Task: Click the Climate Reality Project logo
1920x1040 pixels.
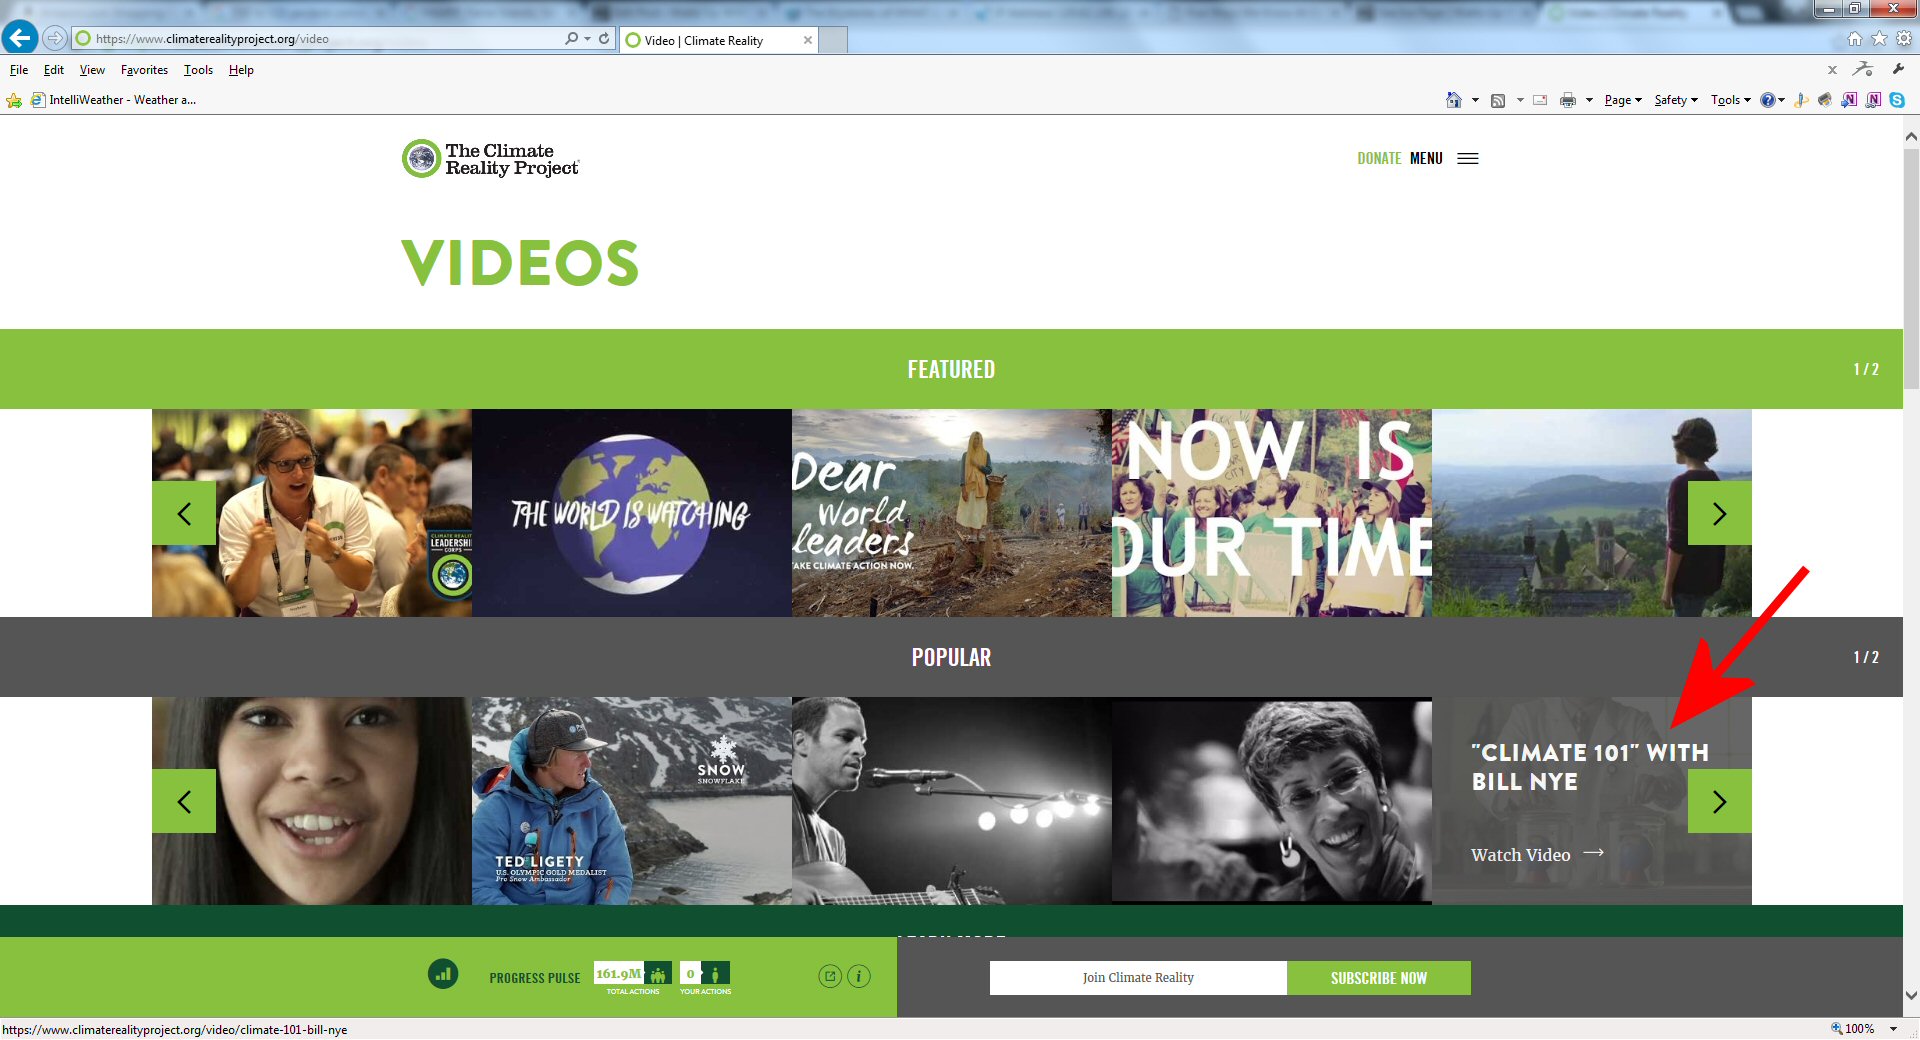Action: [x=490, y=159]
